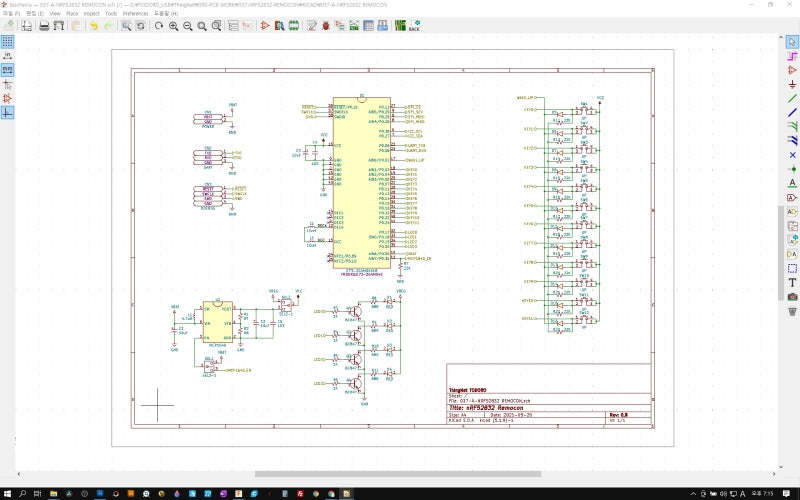Click Annotate schematic symbols icon
This screenshot has height=500, width=800.
click(x=311, y=26)
